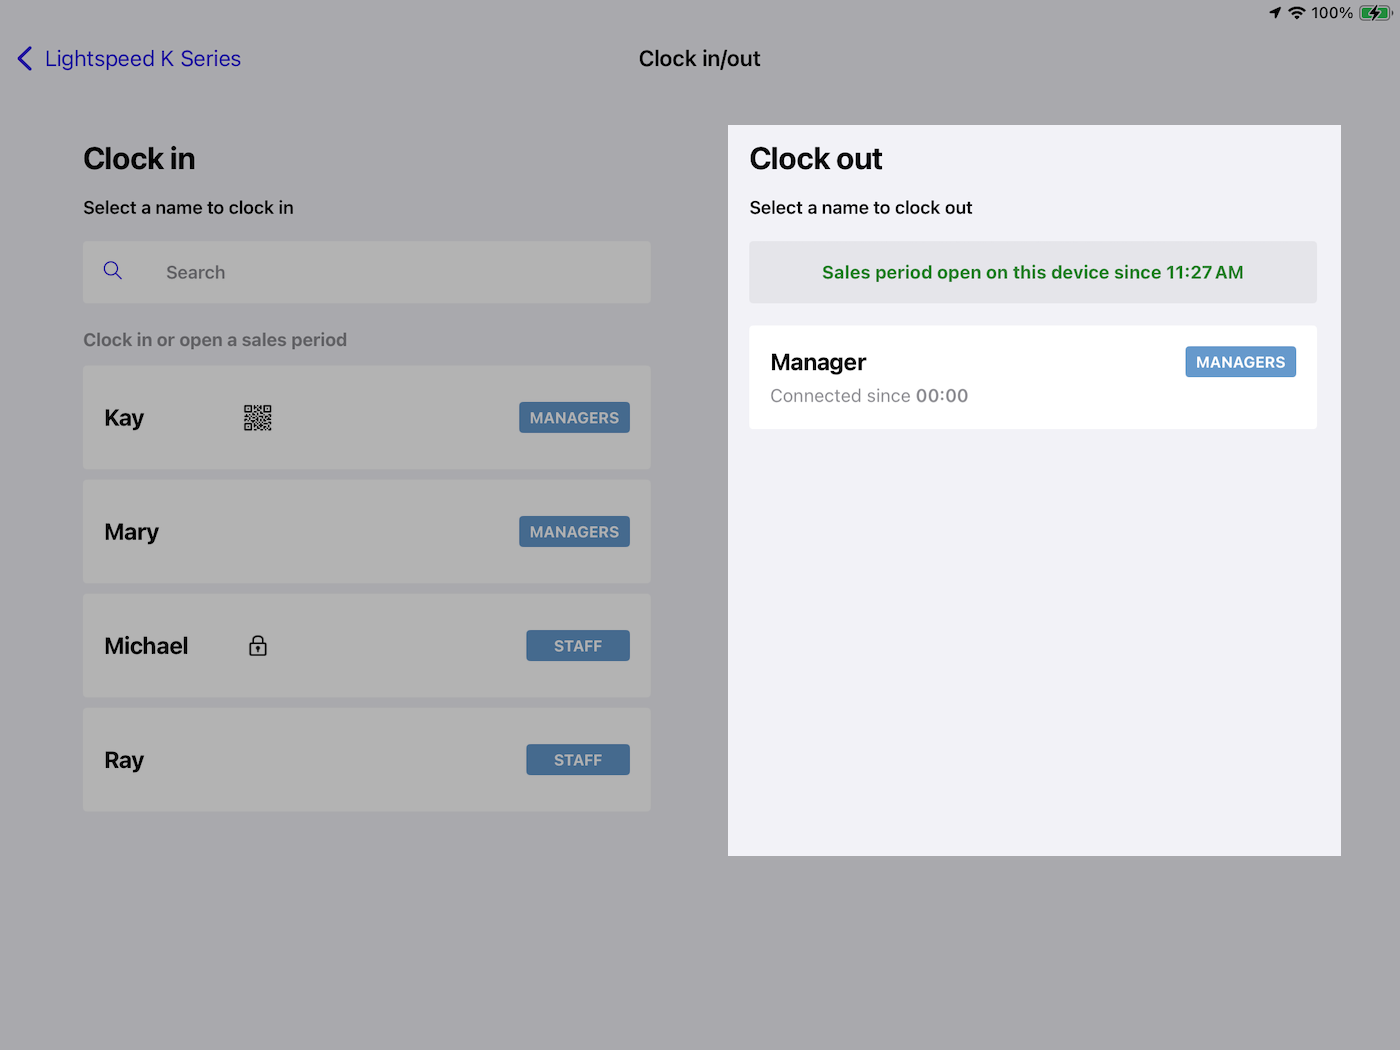
Task: Select Mary from the clock in list
Action: (x=300, y=531)
